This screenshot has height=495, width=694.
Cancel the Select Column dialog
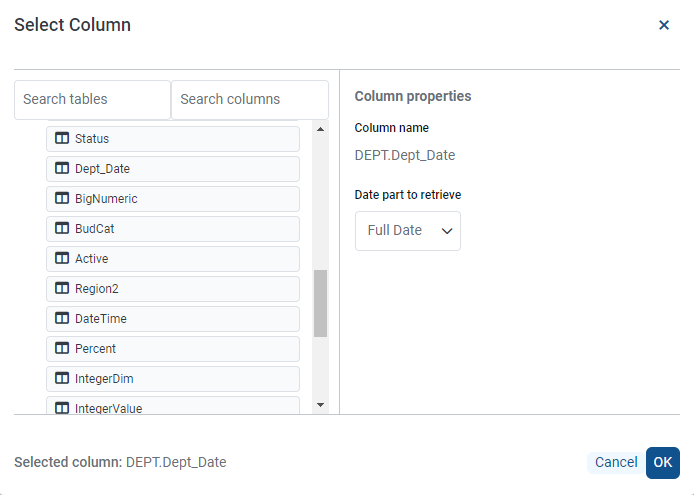(x=616, y=462)
